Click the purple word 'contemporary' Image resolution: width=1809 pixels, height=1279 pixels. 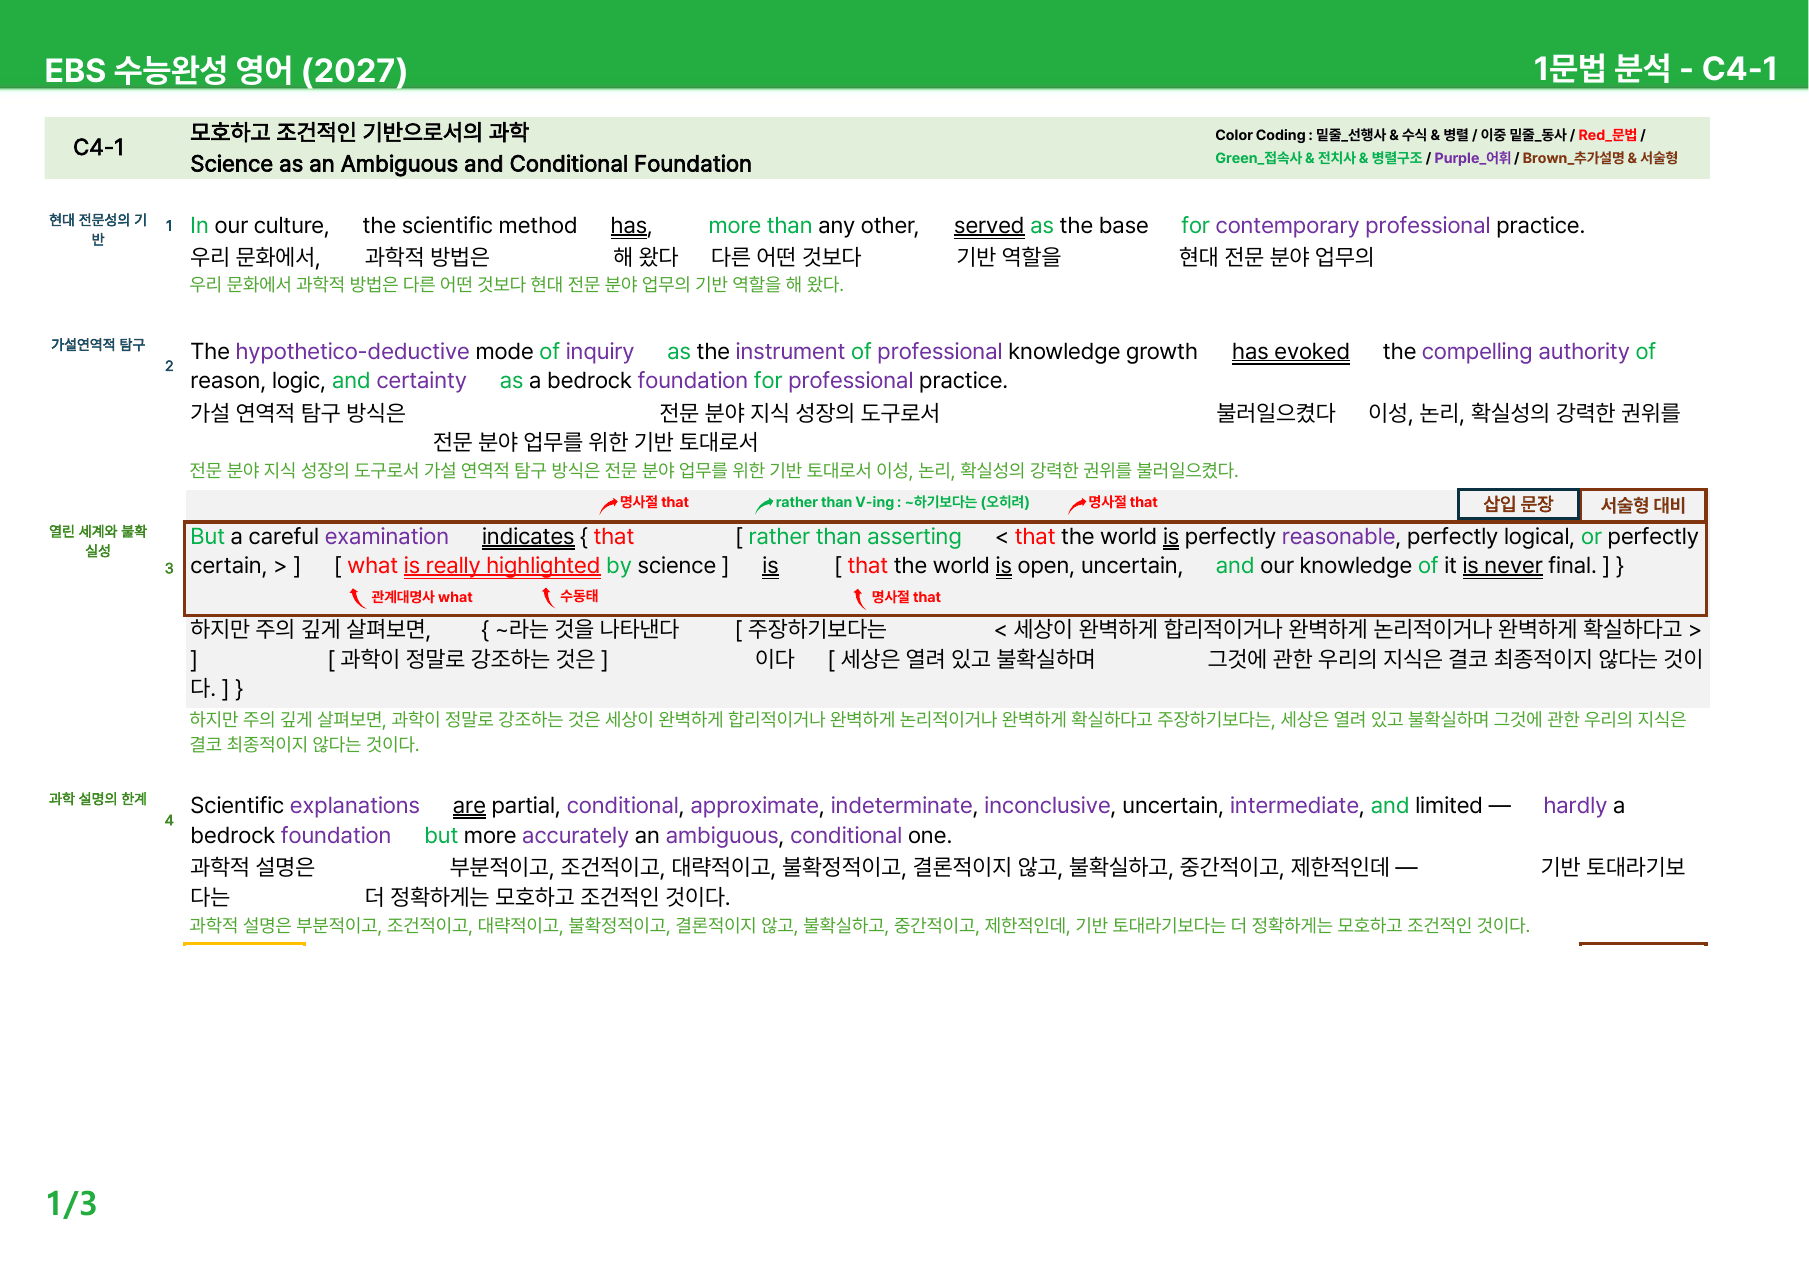(1287, 226)
